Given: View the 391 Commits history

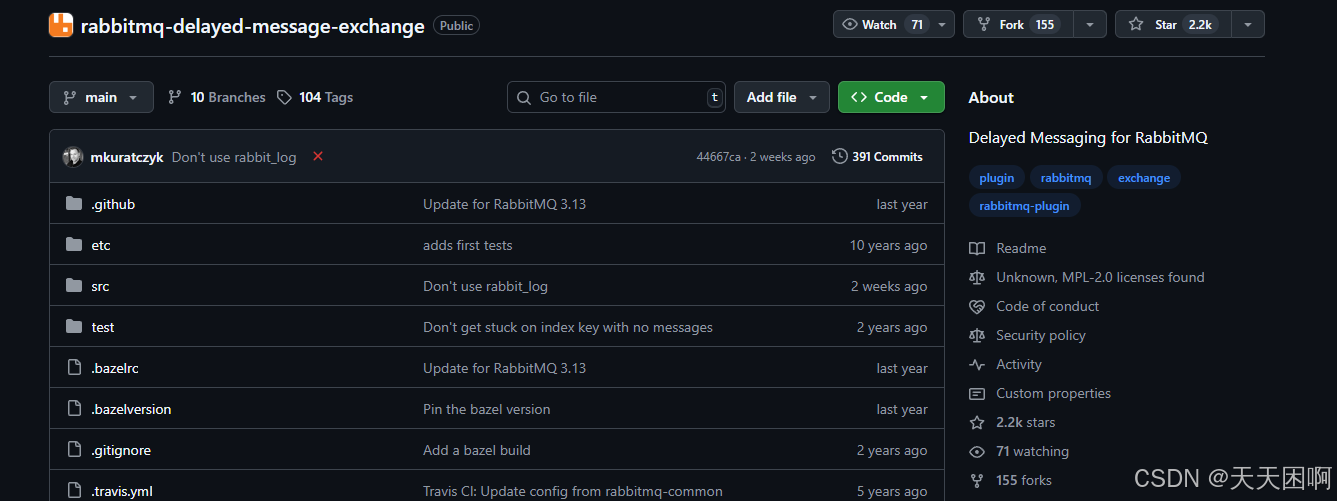Looking at the screenshot, I should click(x=878, y=157).
